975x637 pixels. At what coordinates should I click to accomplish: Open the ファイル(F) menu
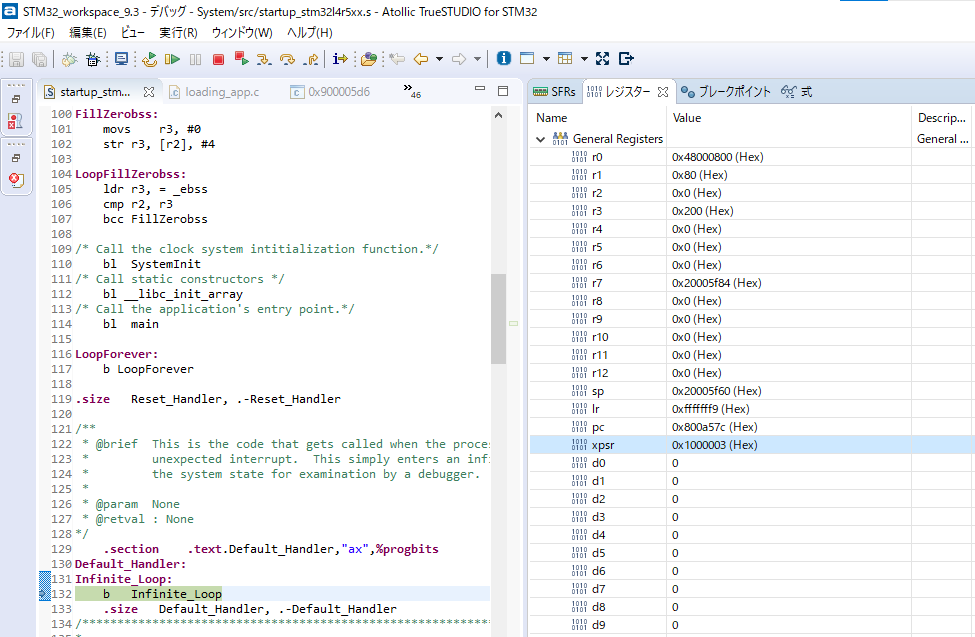30,33
